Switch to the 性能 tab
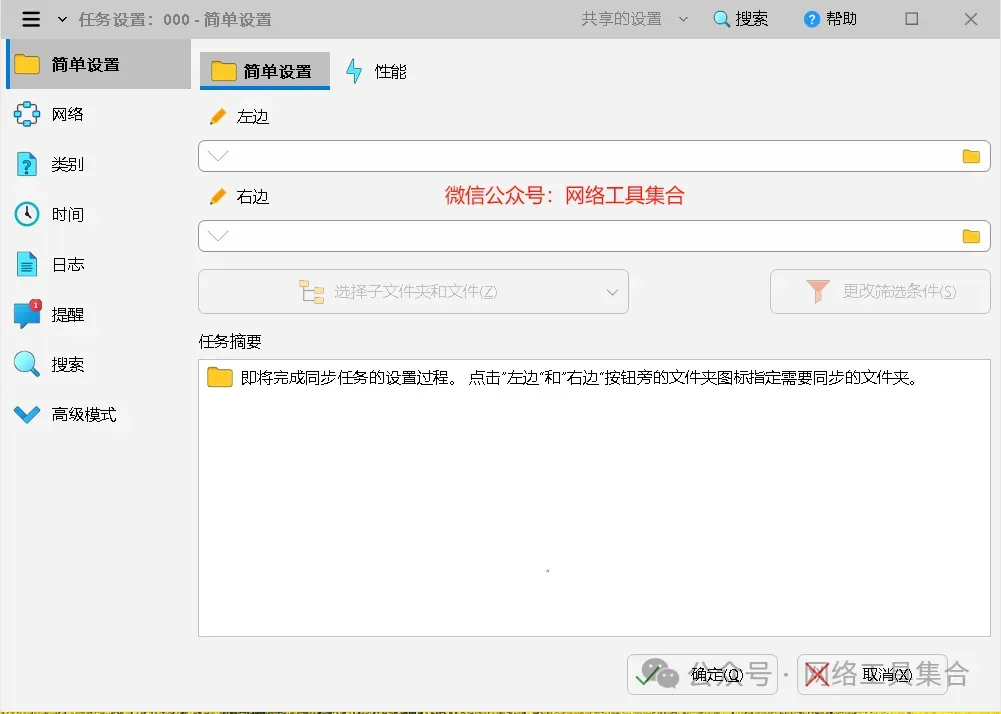This screenshot has height=714, width=1001. click(376, 71)
